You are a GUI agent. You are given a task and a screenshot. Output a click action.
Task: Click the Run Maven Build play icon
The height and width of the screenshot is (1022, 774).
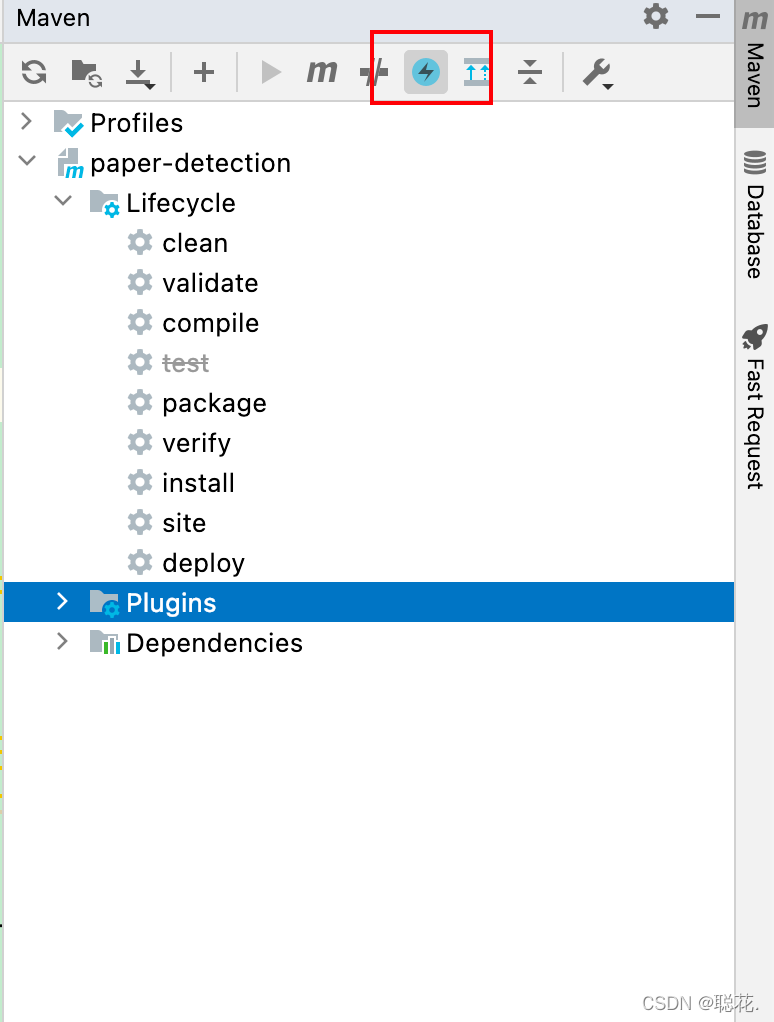click(x=270, y=72)
